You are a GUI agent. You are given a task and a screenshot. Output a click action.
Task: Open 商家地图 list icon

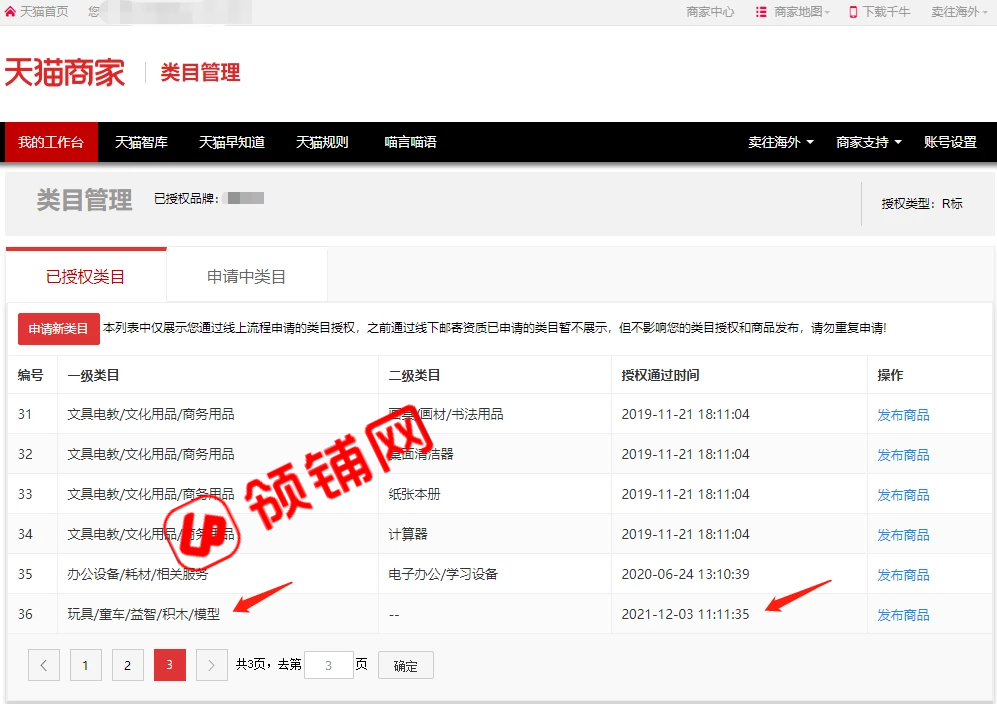coord(760,11)
